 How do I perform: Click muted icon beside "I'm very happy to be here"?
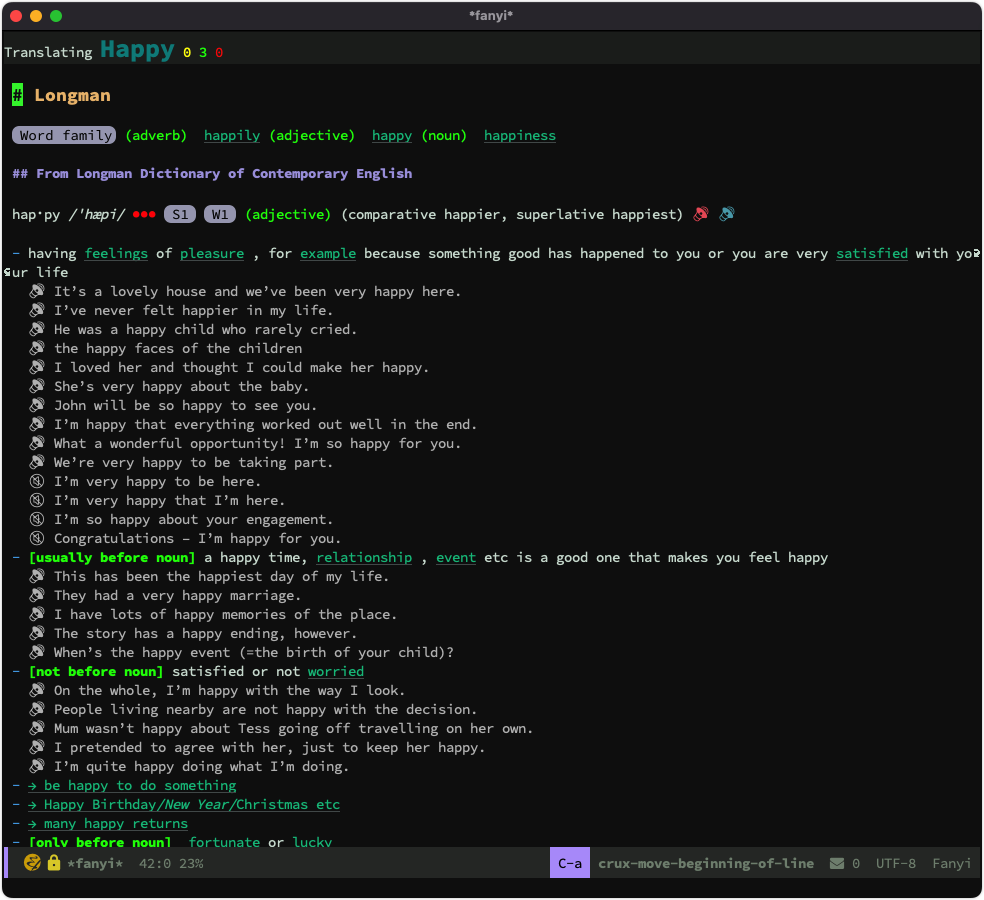37,481
